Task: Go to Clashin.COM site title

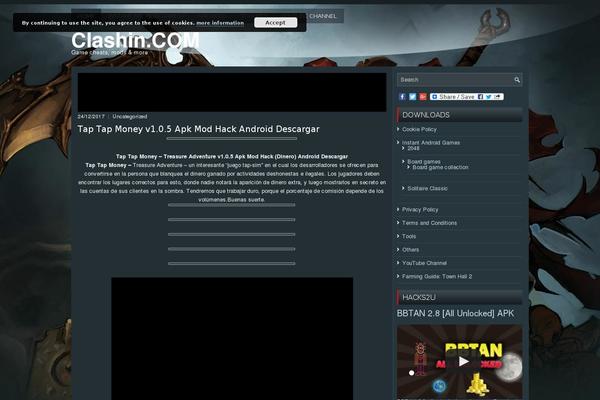Action: (x=135, y=40)
